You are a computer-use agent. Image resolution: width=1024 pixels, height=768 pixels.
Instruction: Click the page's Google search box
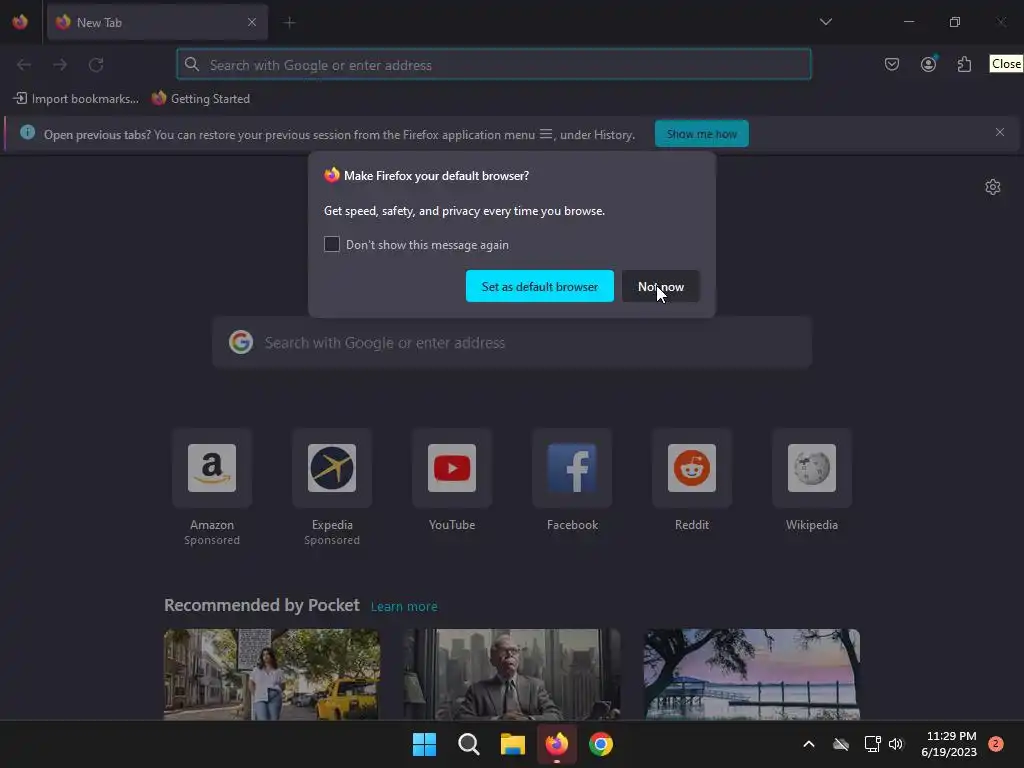point(512,342)
